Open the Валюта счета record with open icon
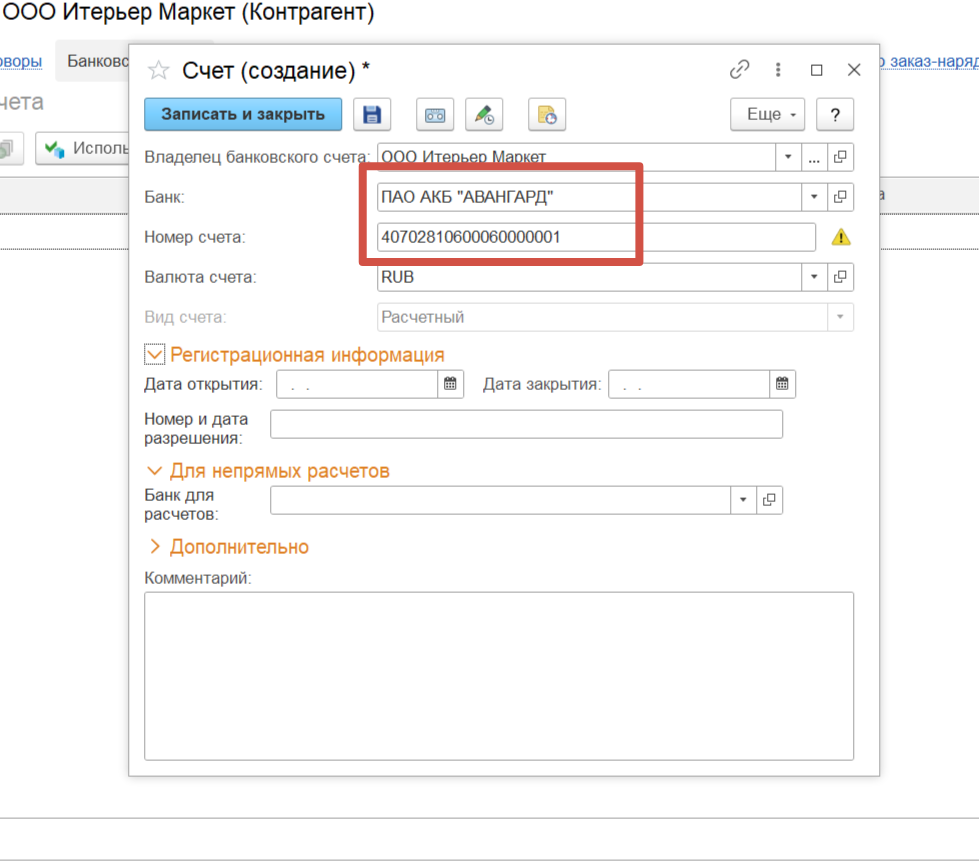The height and width of the screenshot is (862, 979). 841,277
